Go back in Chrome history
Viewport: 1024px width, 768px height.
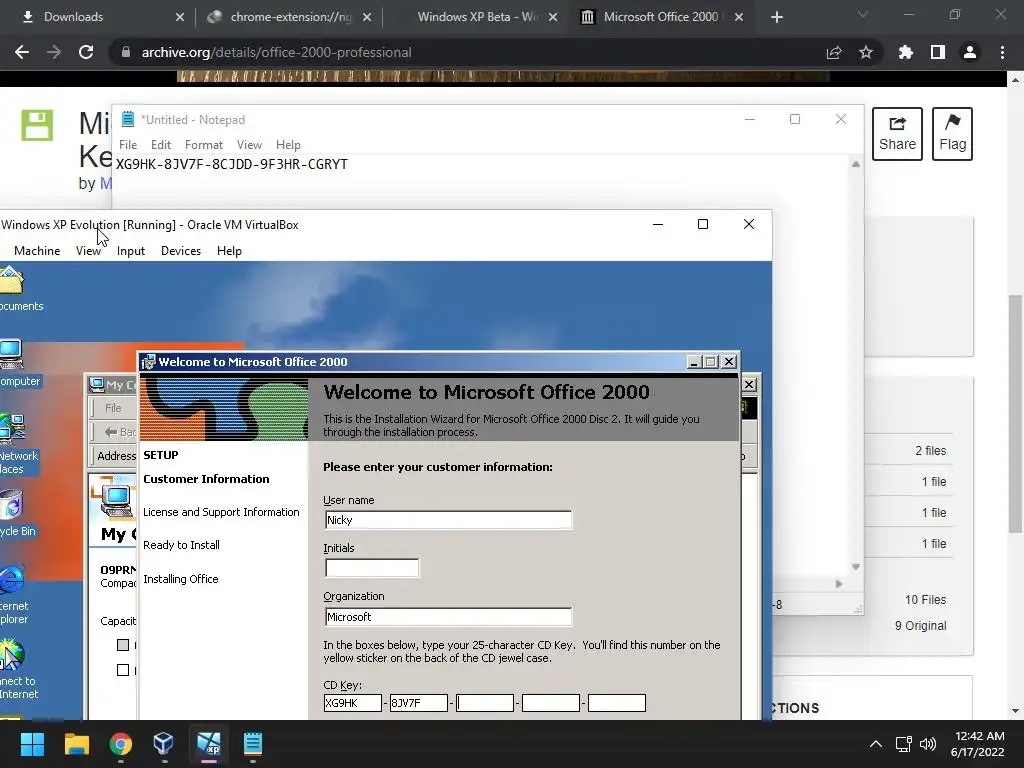click(22, 52)
